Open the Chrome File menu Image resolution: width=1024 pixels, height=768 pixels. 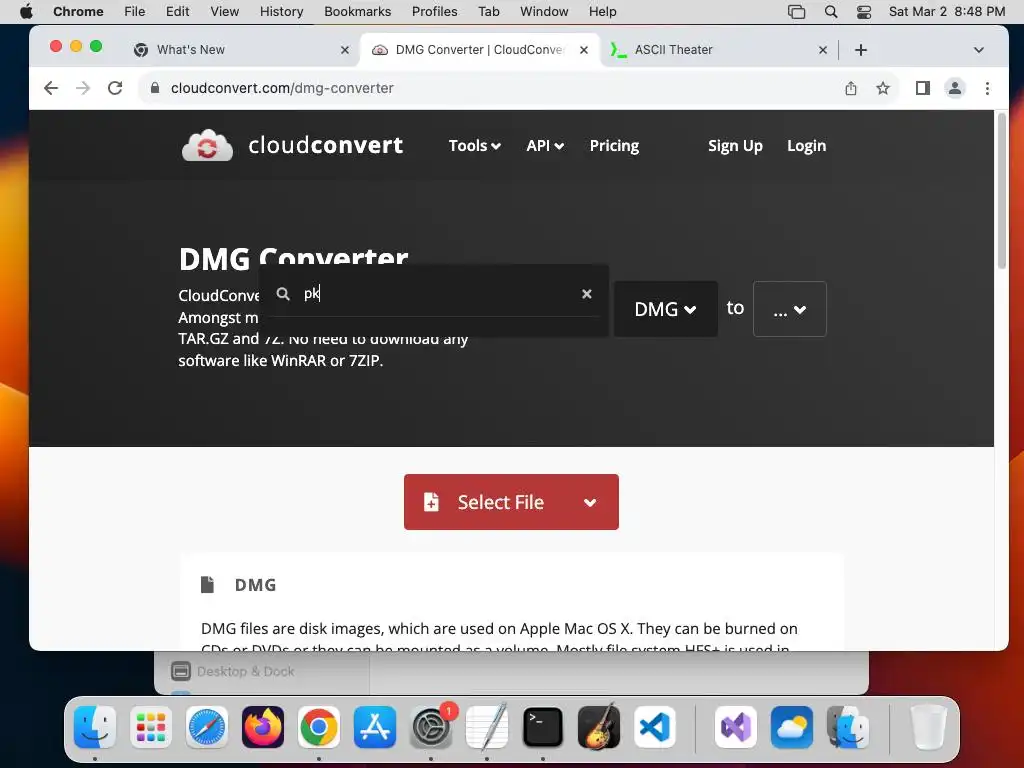(135, 12)
